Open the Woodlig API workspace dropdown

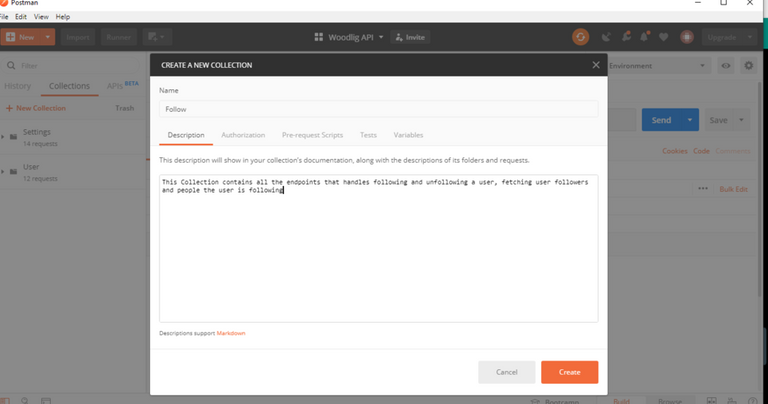pyautogui.click(x=356, y=37)
